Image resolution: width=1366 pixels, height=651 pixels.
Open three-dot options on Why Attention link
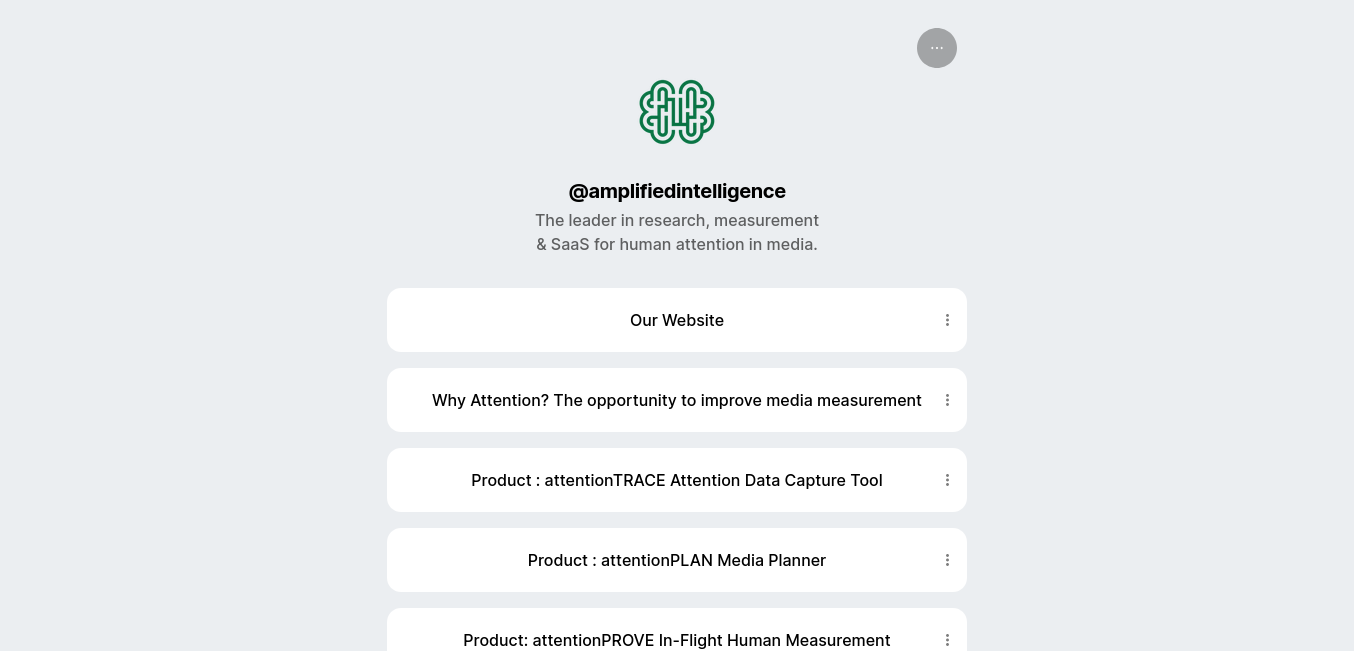point(947,400)
